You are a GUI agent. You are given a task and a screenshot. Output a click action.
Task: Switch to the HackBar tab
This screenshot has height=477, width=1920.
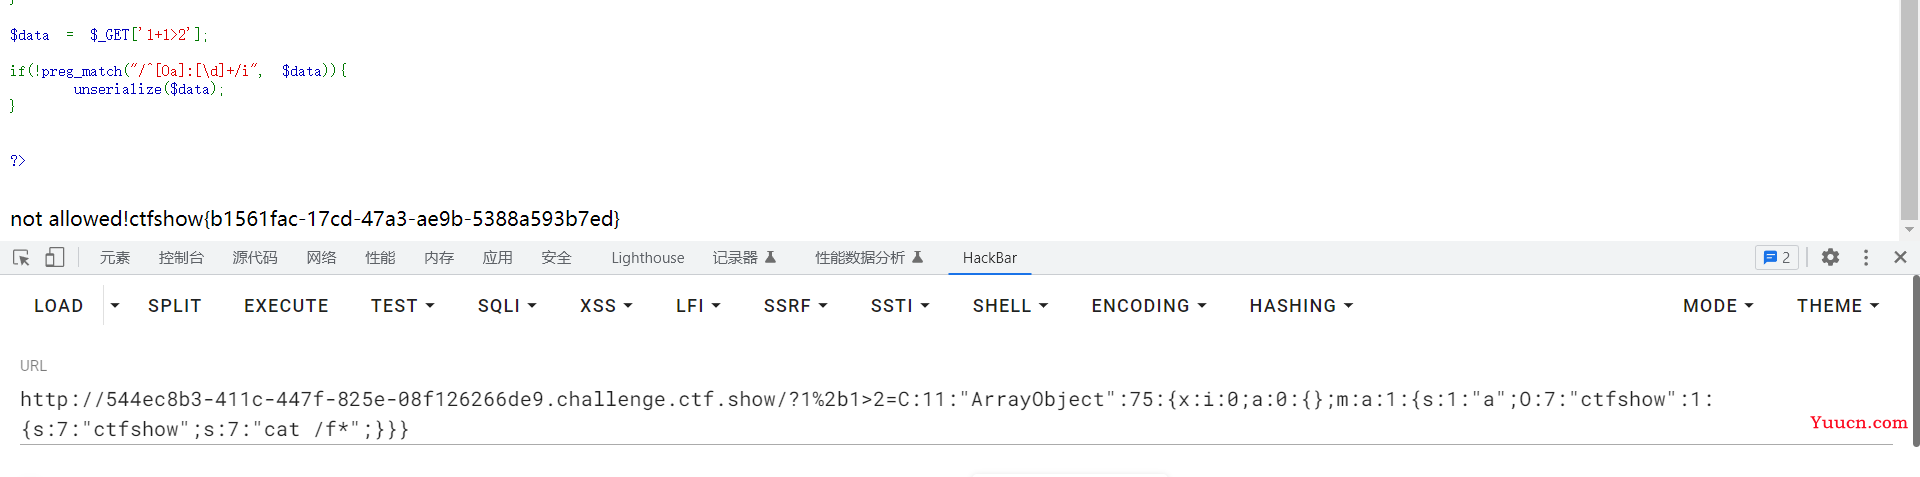(x=989, y=258)
